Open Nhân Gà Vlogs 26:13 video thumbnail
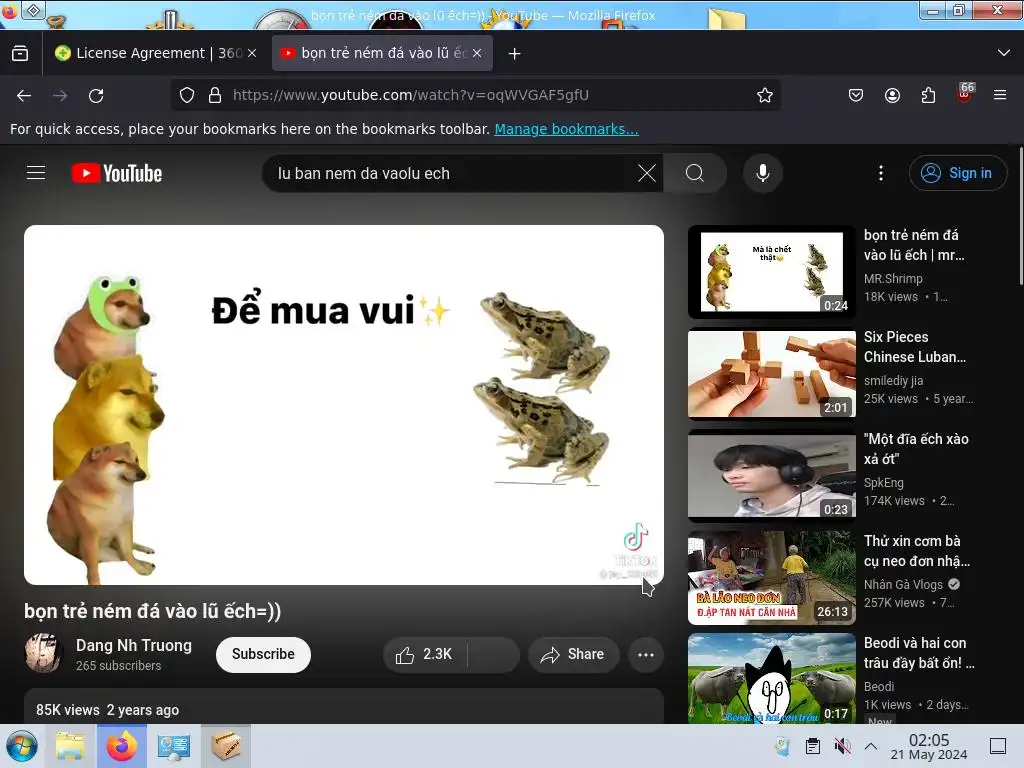This screenshot has width=1024, height=768. [772, 578]
